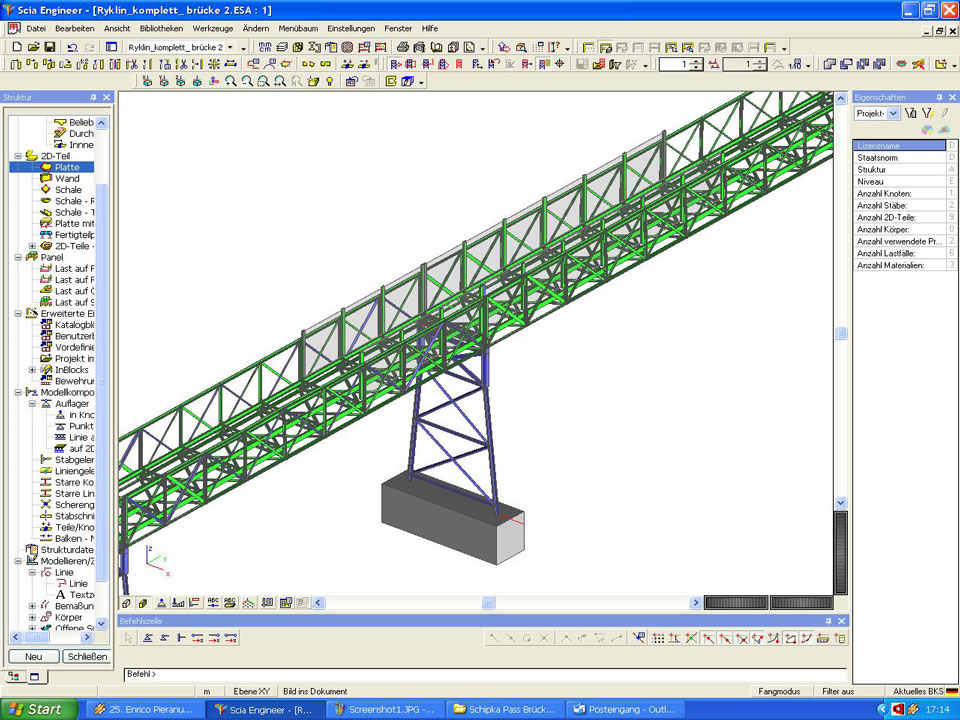The height and width of the screenshot is (720, 960).
Task: Click the Neu button
Action: (x=34, y=657)
